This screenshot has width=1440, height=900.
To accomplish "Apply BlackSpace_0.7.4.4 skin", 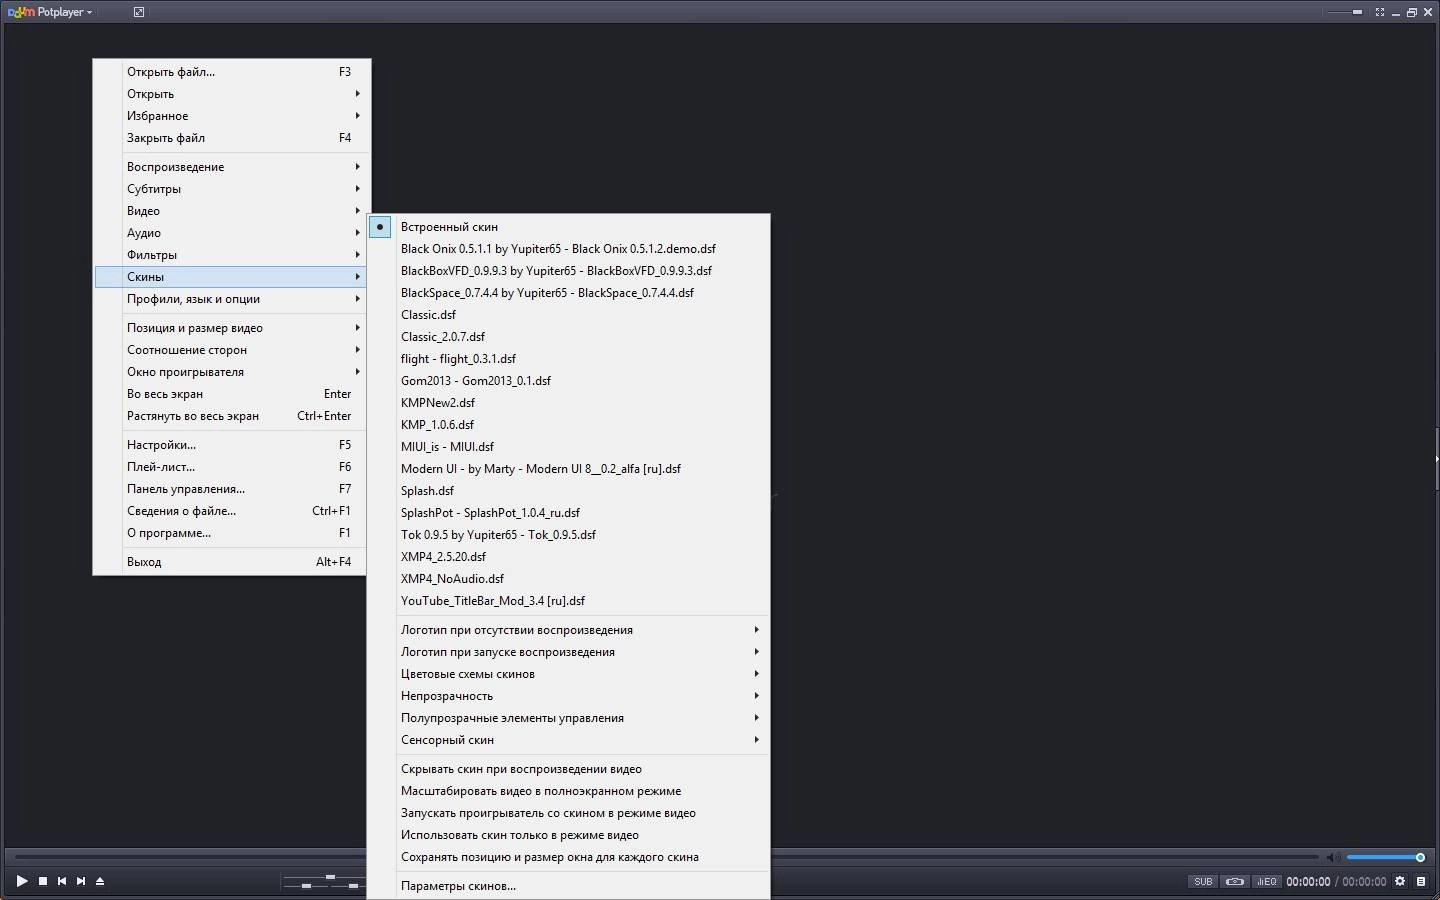I will [x=569, y=293].
